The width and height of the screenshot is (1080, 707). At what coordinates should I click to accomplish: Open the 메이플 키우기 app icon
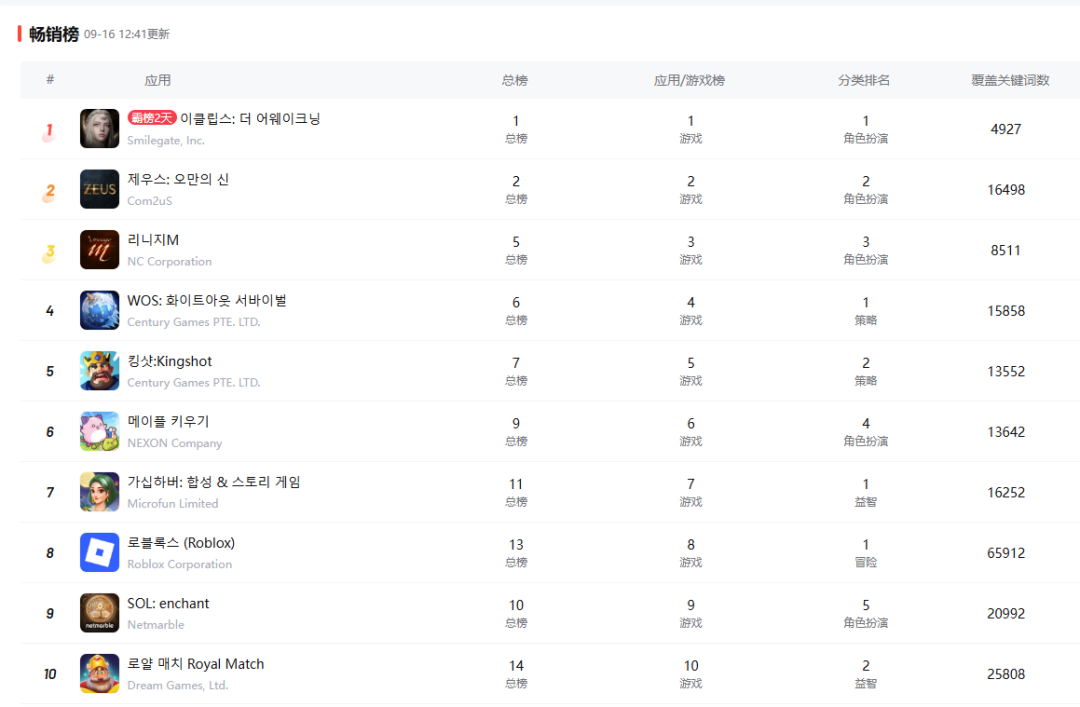[x=99, y=431]
